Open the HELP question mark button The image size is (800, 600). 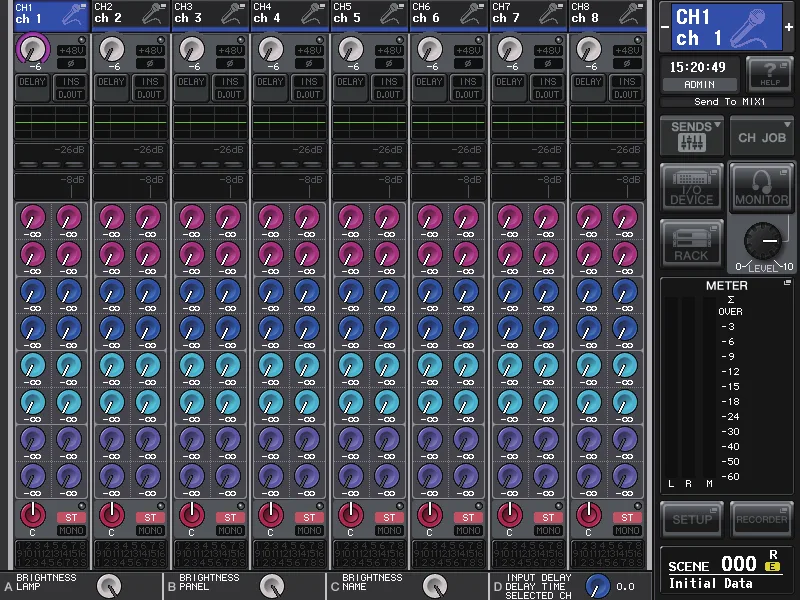point(769,74)
